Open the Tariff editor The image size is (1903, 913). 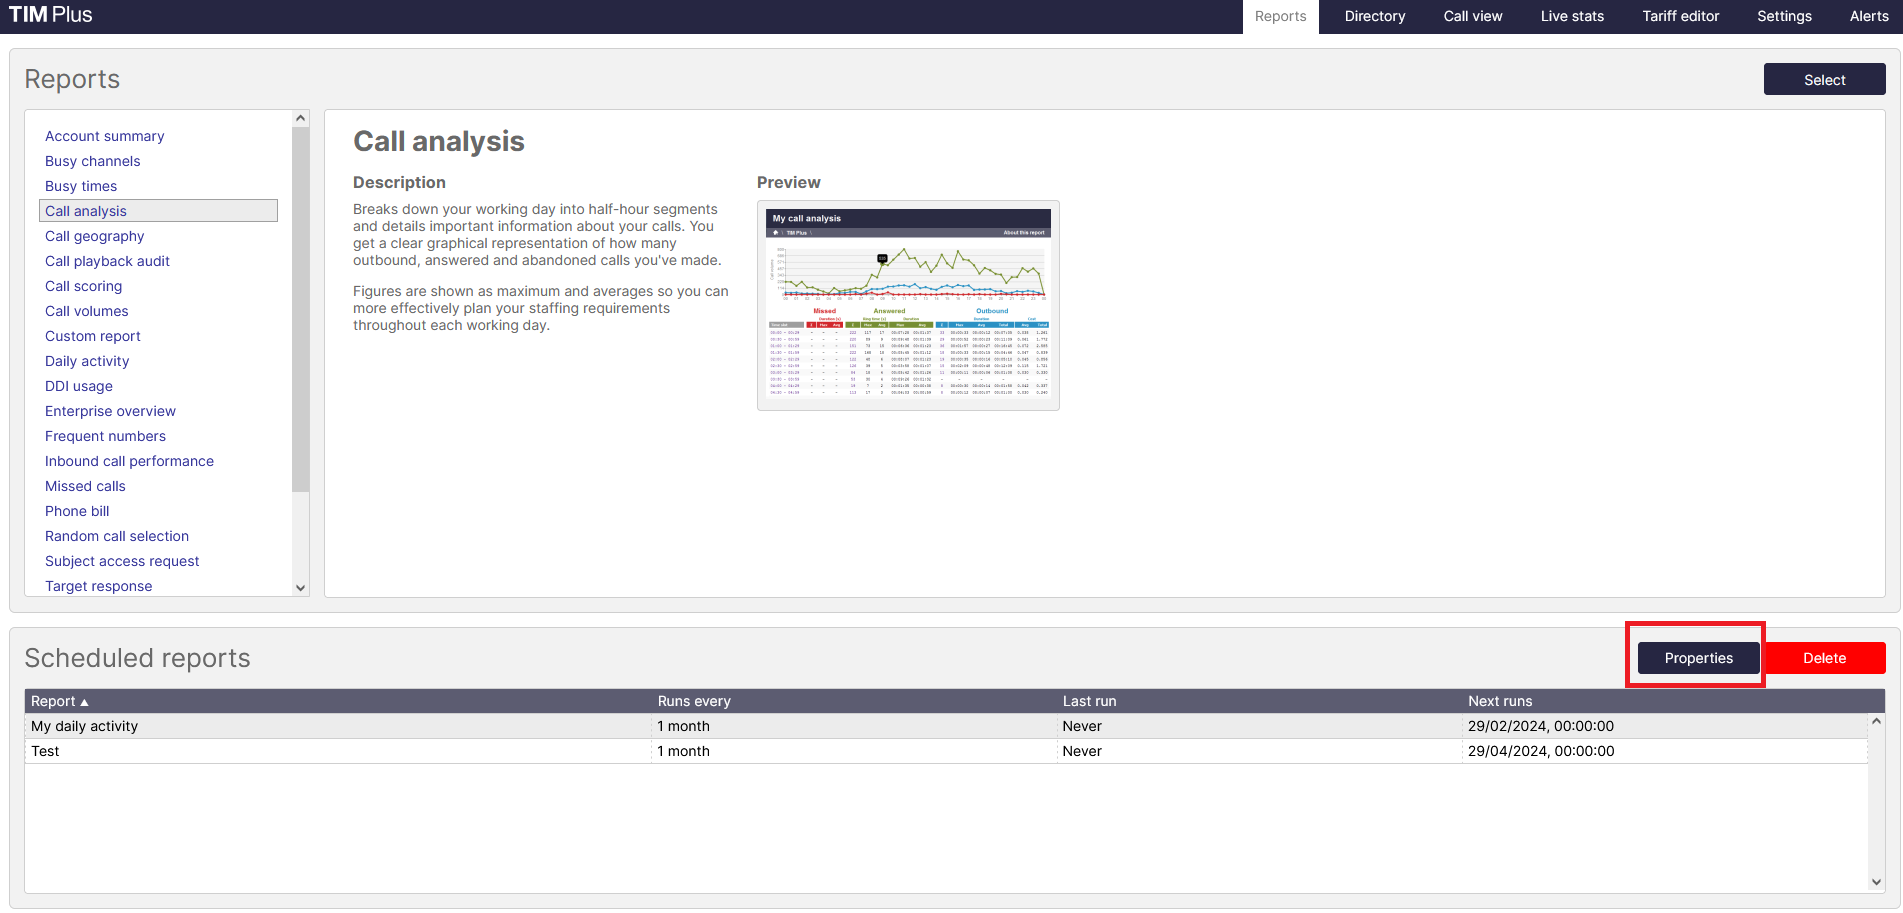(1681, 16)
